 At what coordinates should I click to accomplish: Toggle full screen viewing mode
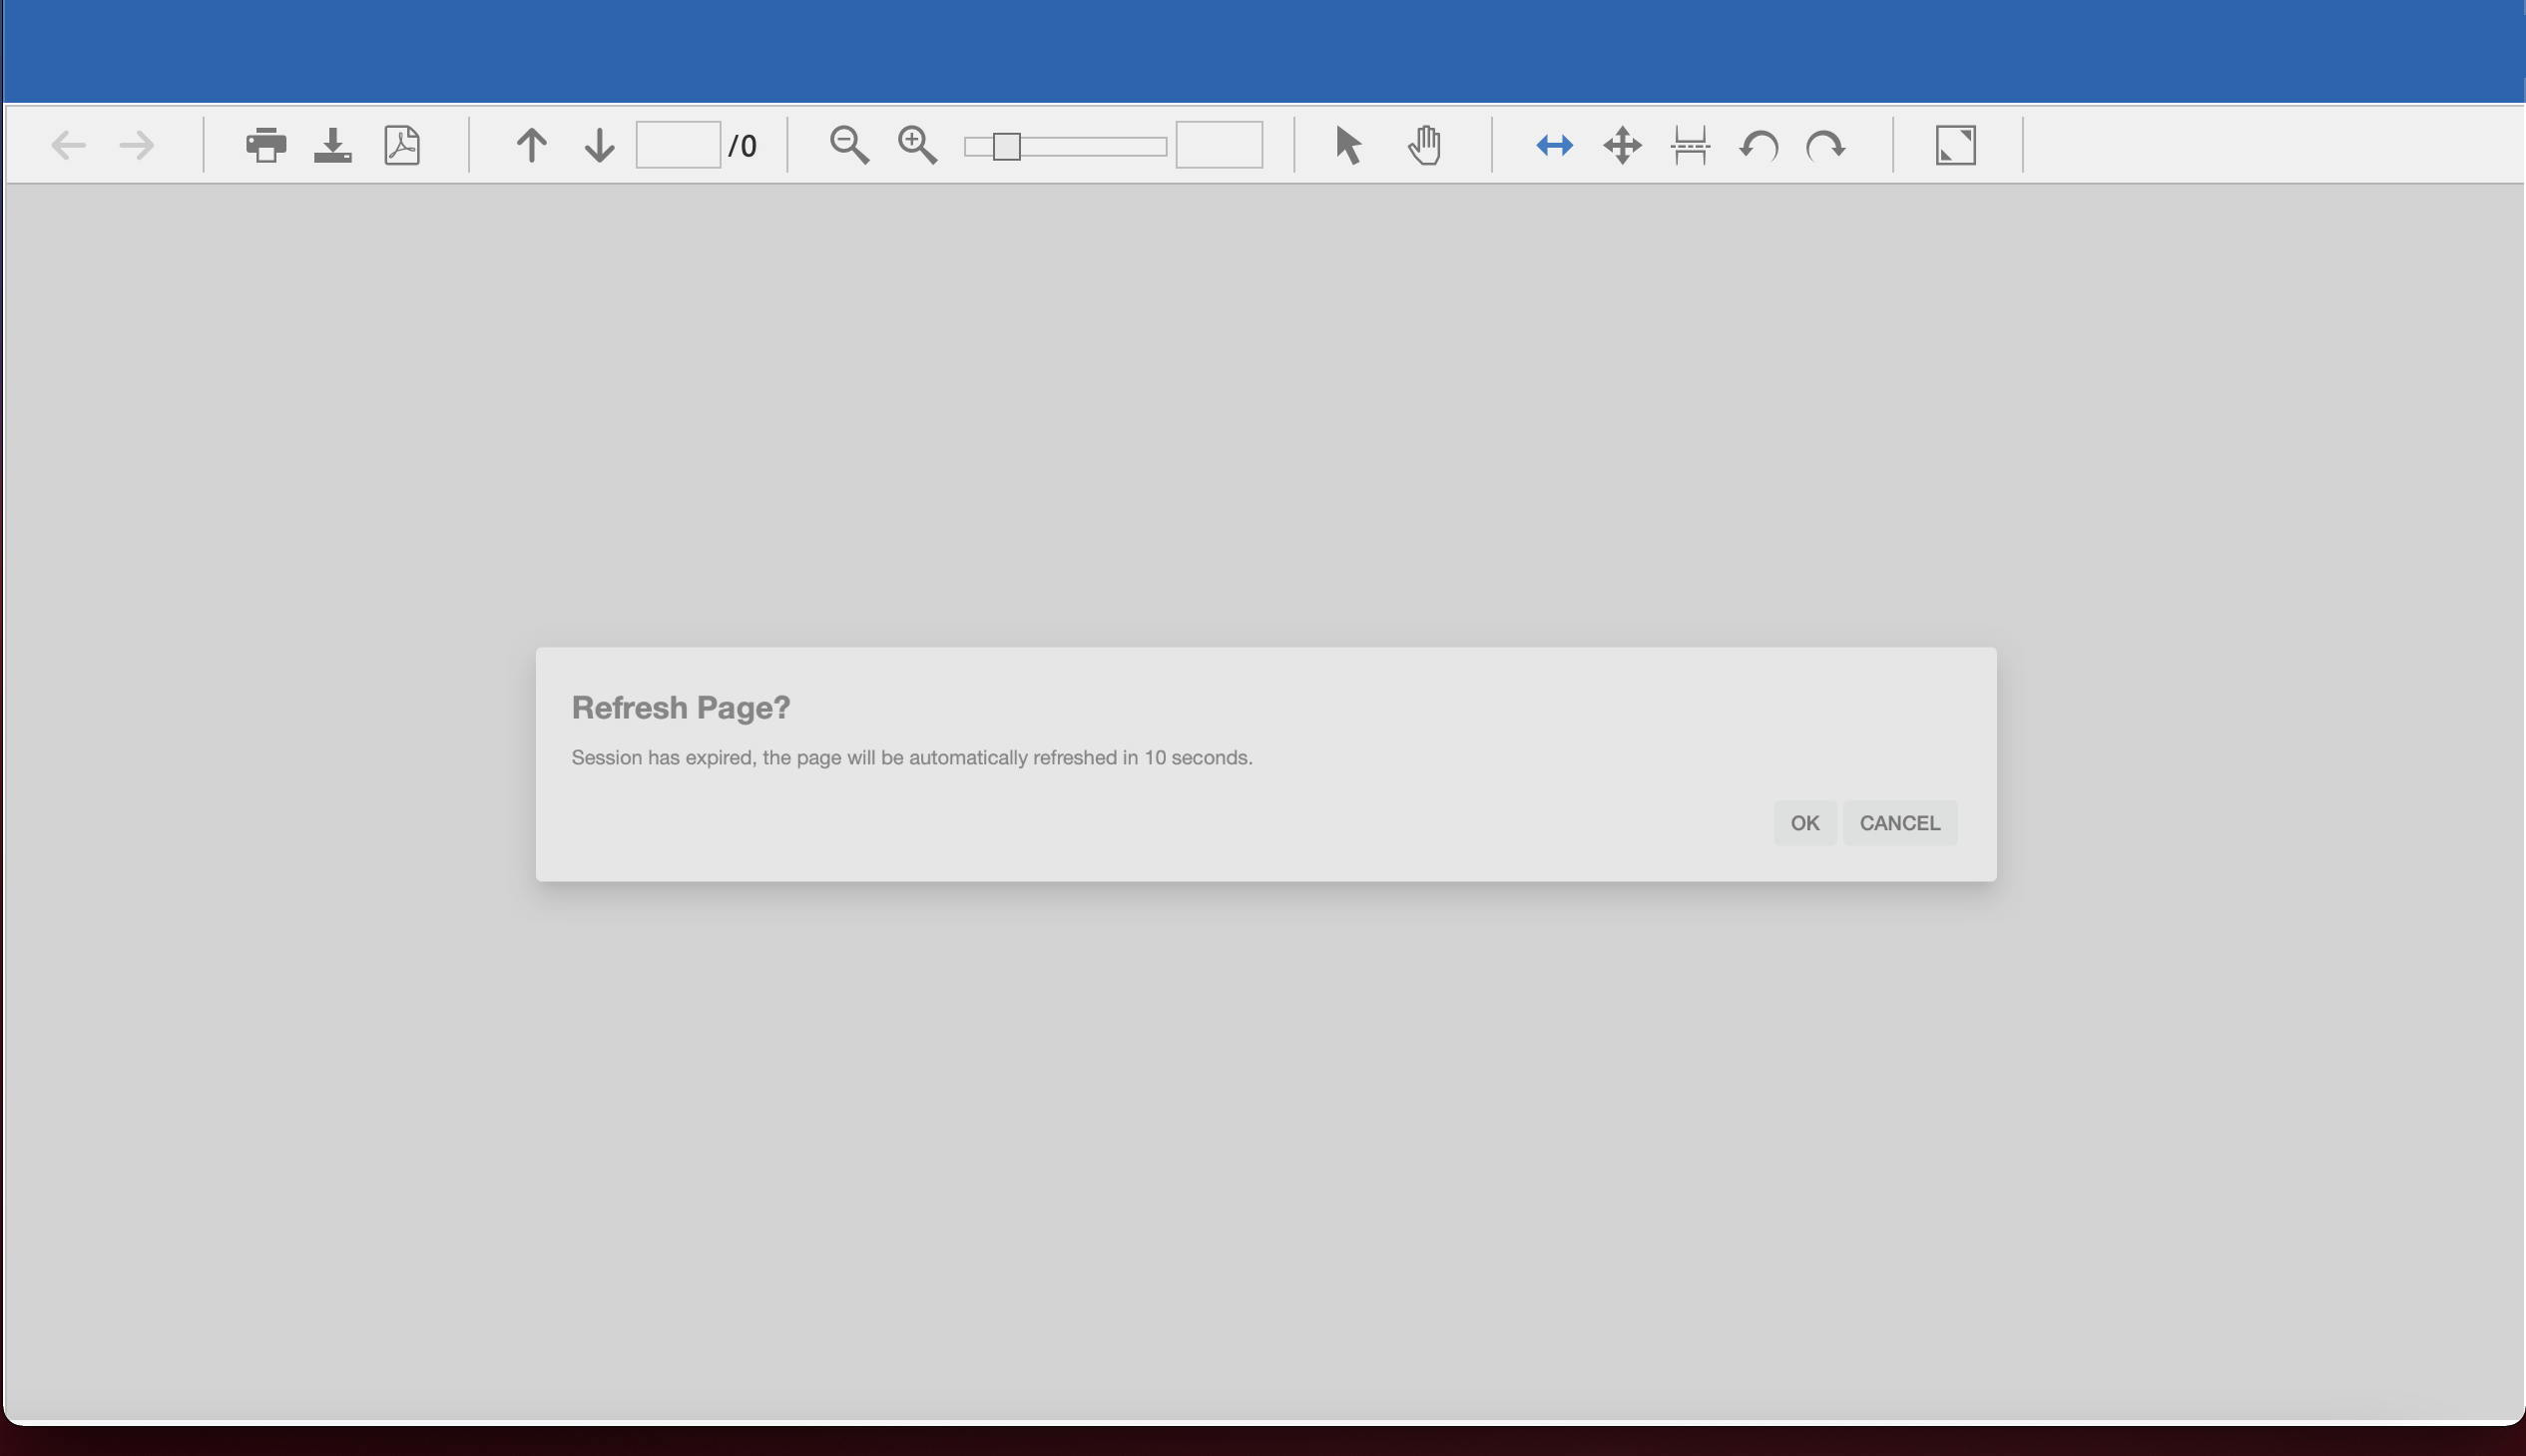(1956, 145)
